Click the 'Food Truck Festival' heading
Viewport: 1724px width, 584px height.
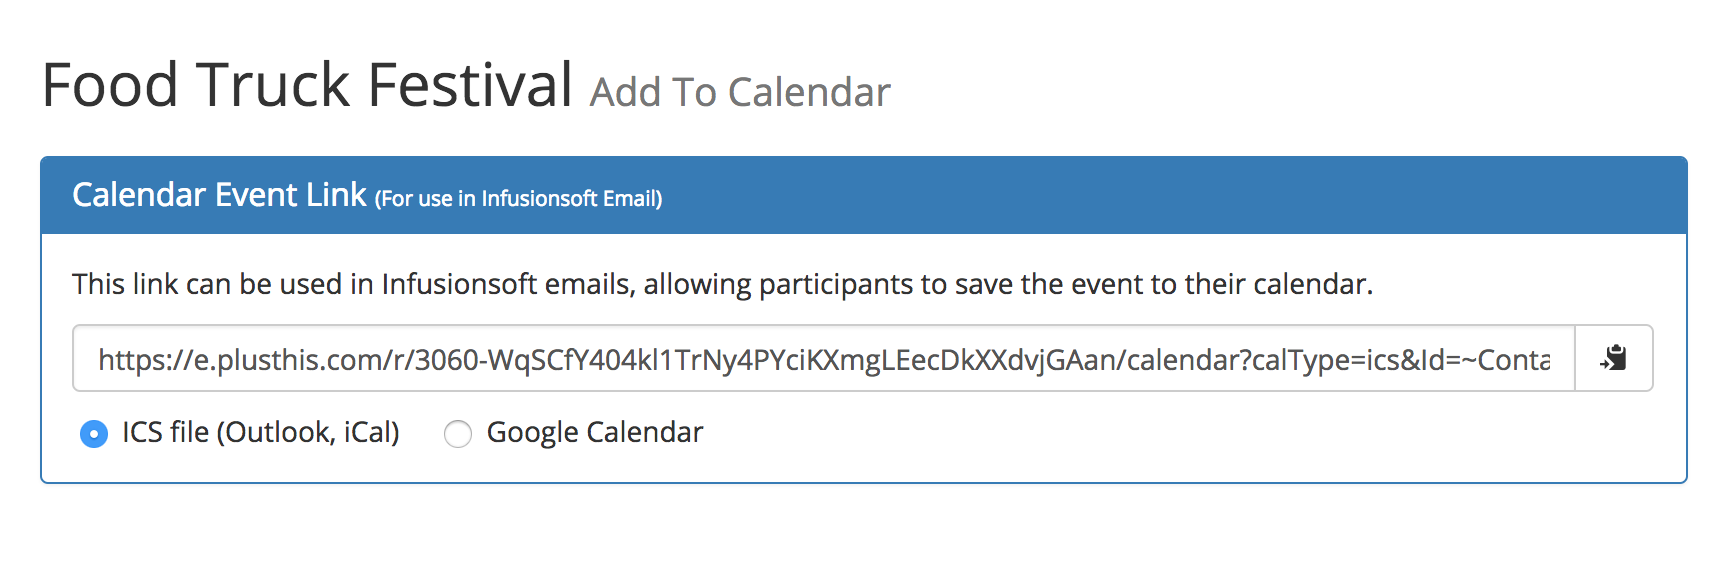307,84
